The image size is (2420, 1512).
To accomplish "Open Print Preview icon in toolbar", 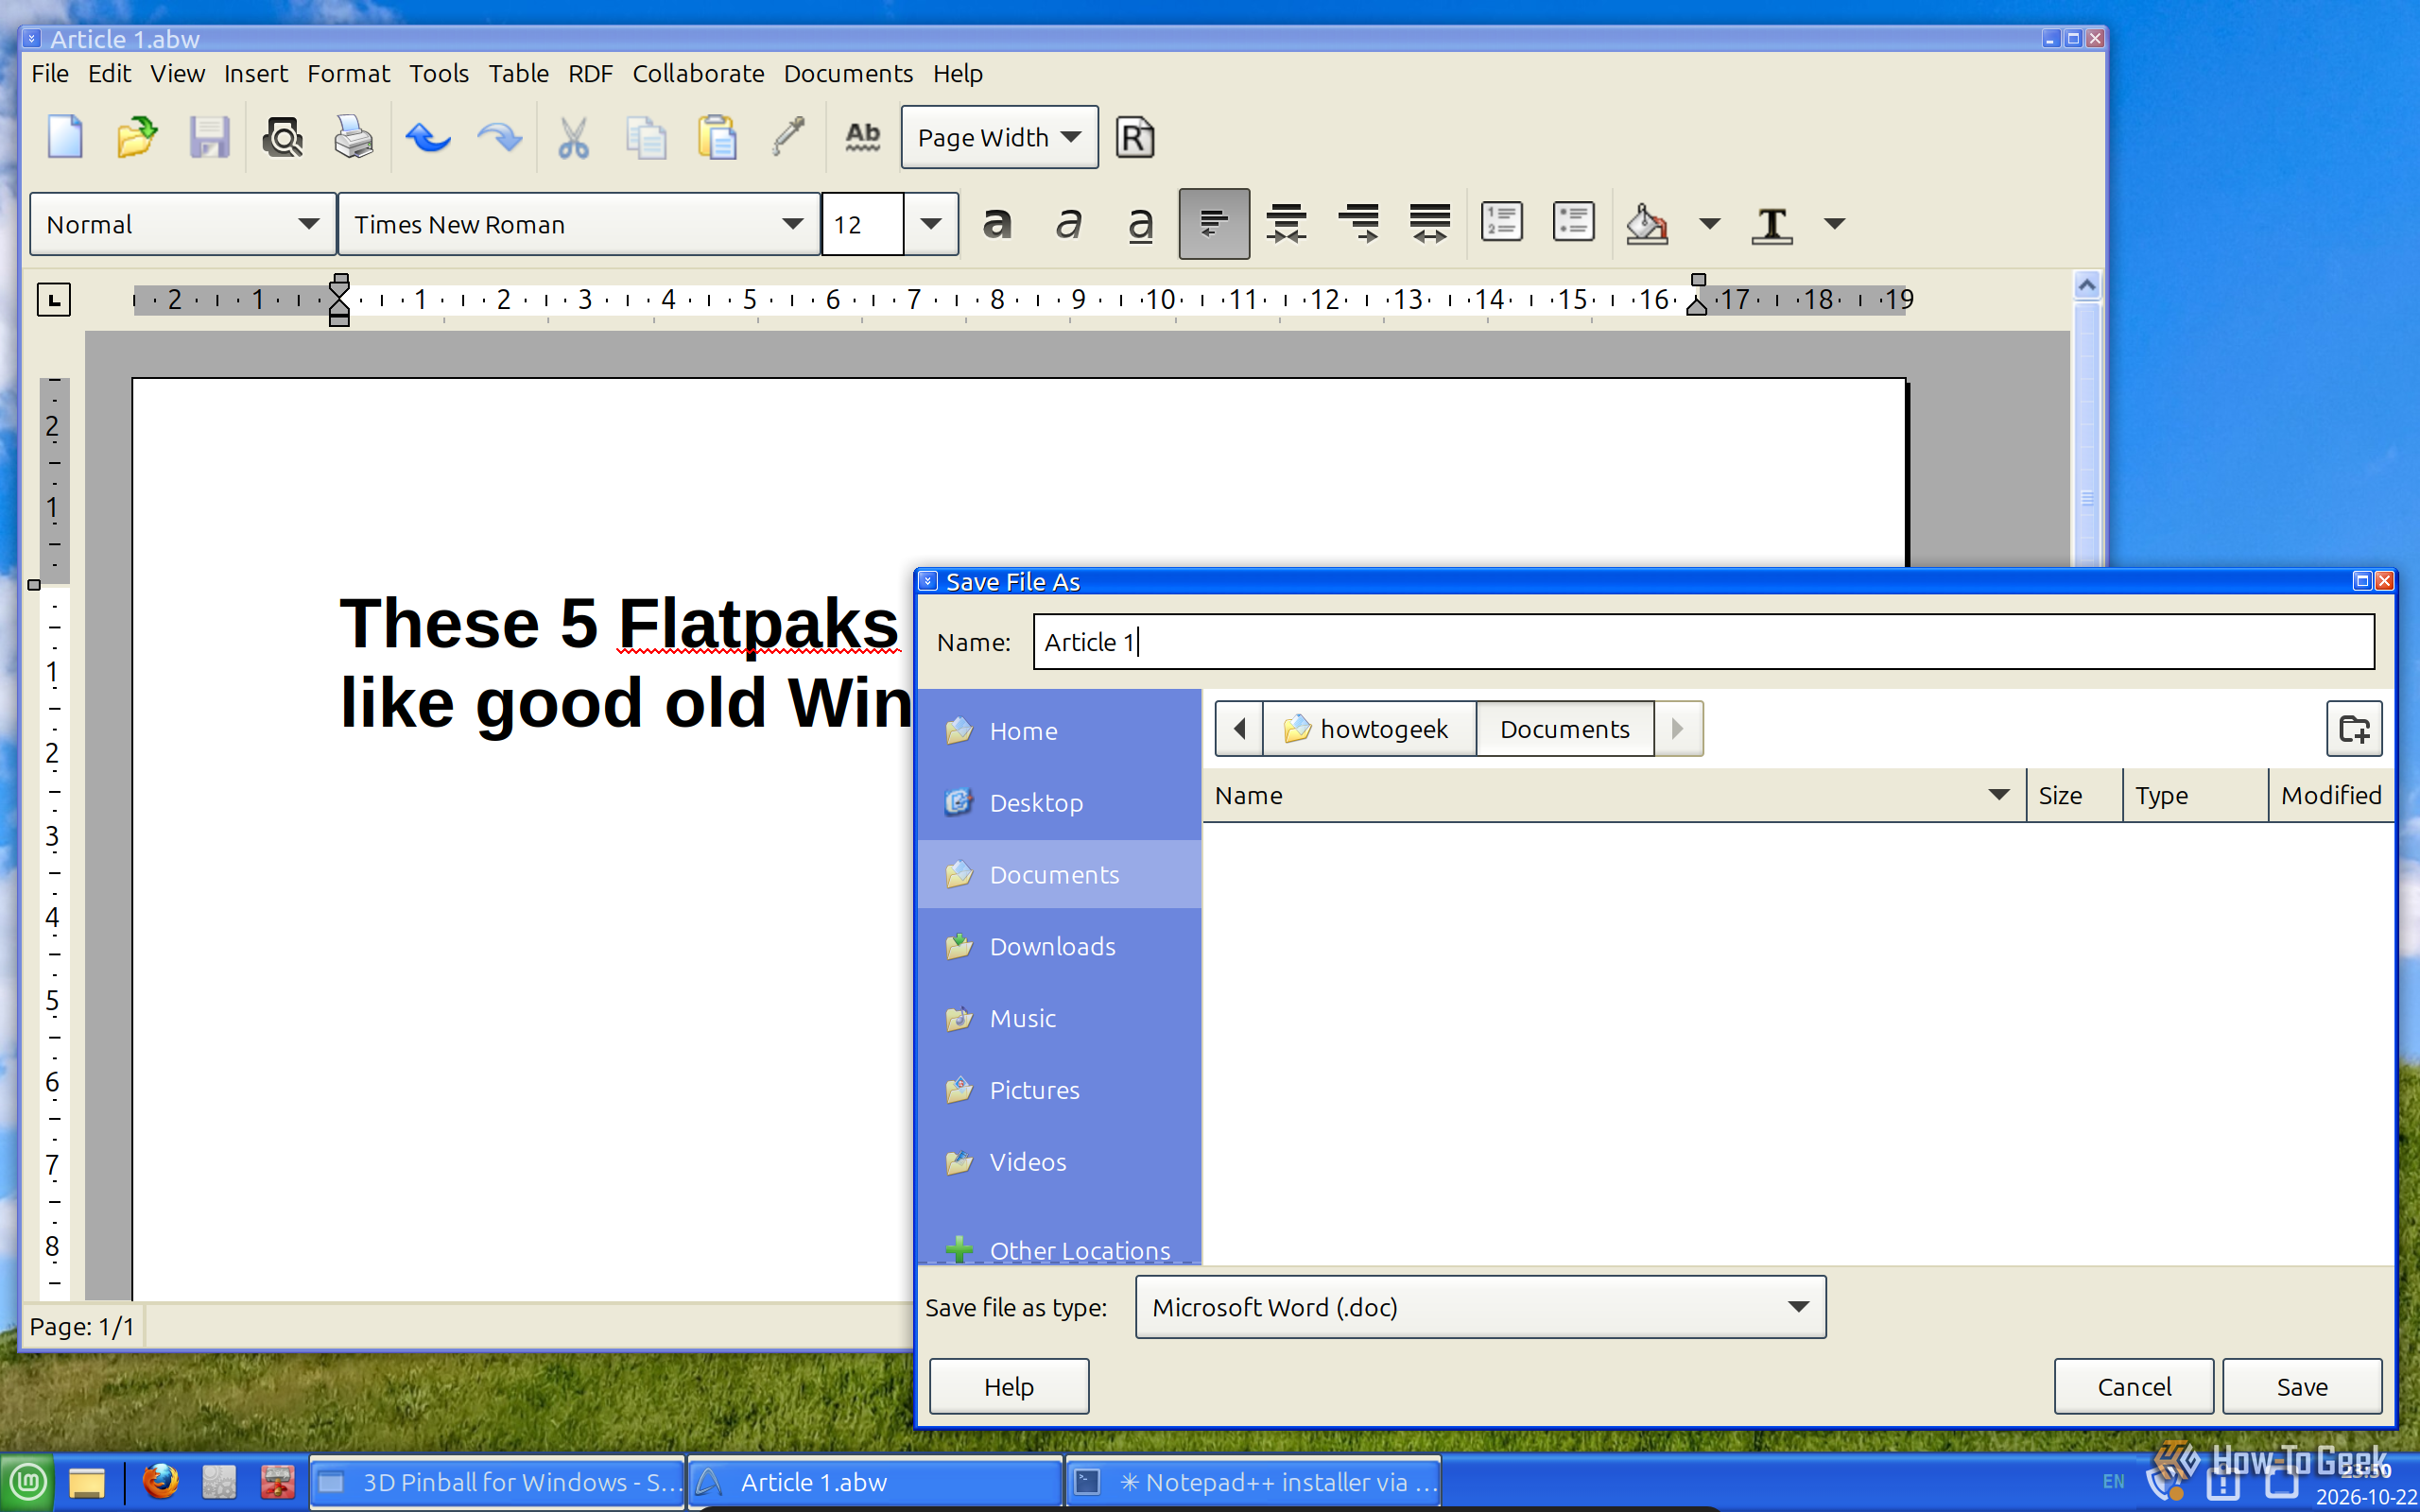I will [283, 137].
